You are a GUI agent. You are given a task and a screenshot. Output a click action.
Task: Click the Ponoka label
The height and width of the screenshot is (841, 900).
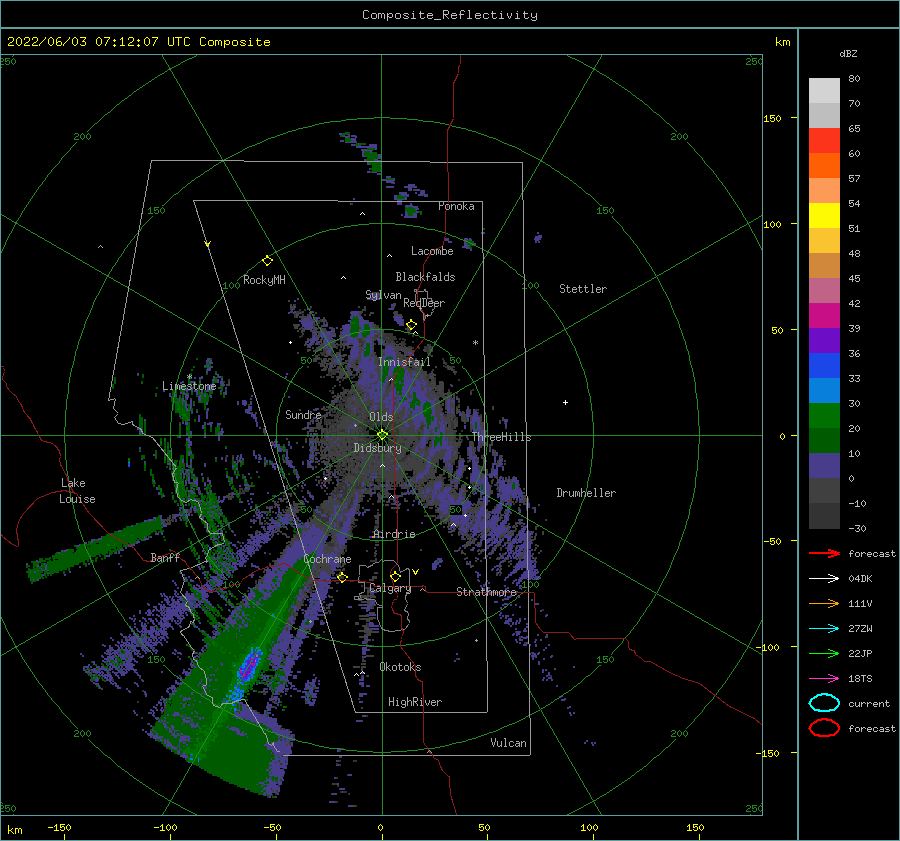[x=456, y=206]
